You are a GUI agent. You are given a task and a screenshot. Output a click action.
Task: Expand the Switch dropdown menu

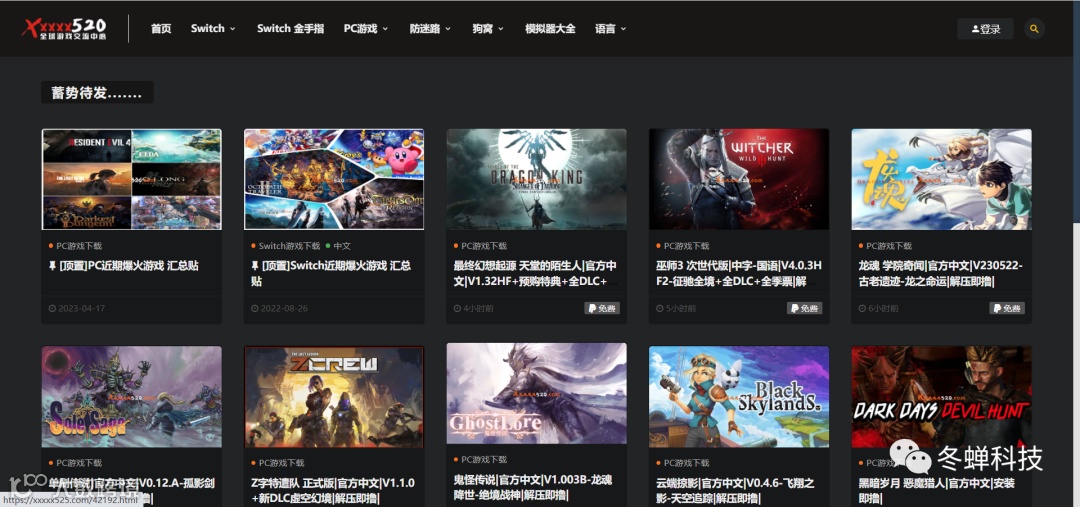tap(213, 29)
